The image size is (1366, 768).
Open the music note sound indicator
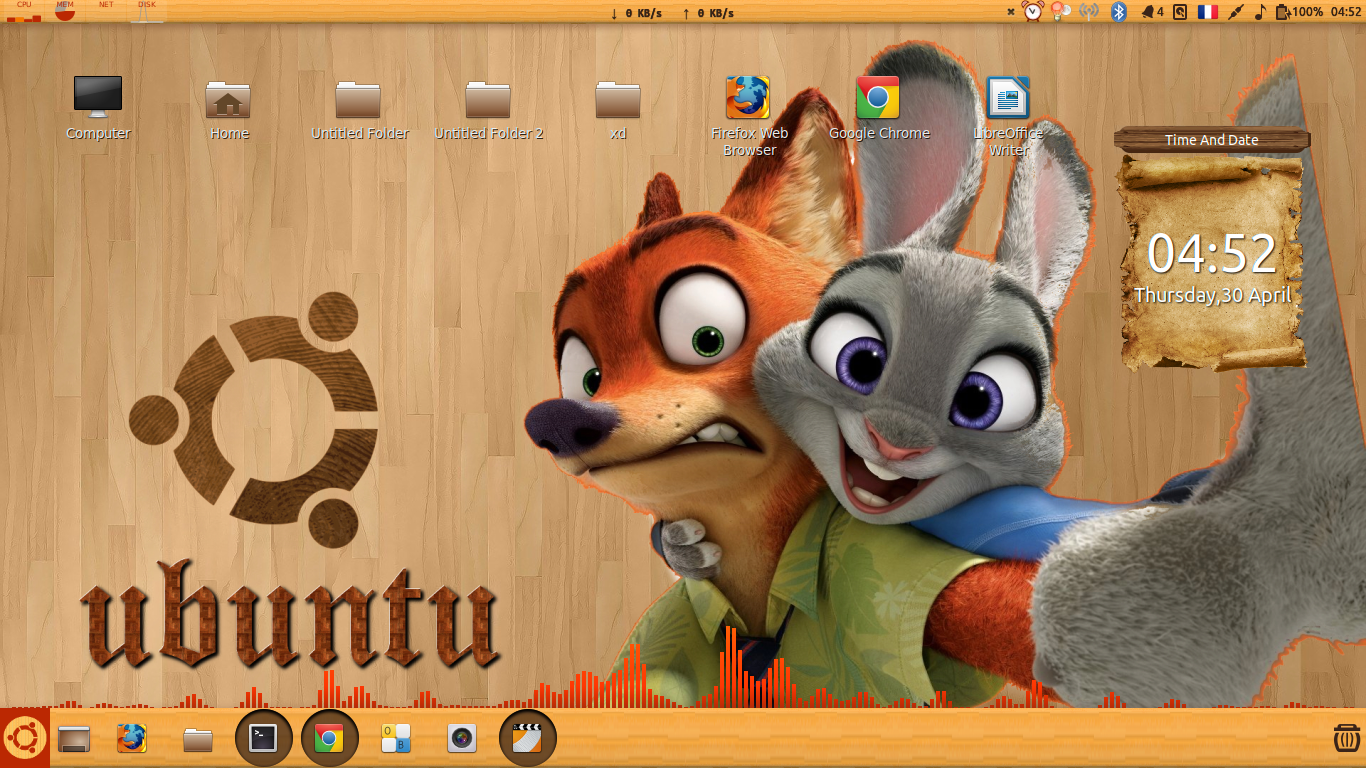(x=1260, y=12)
